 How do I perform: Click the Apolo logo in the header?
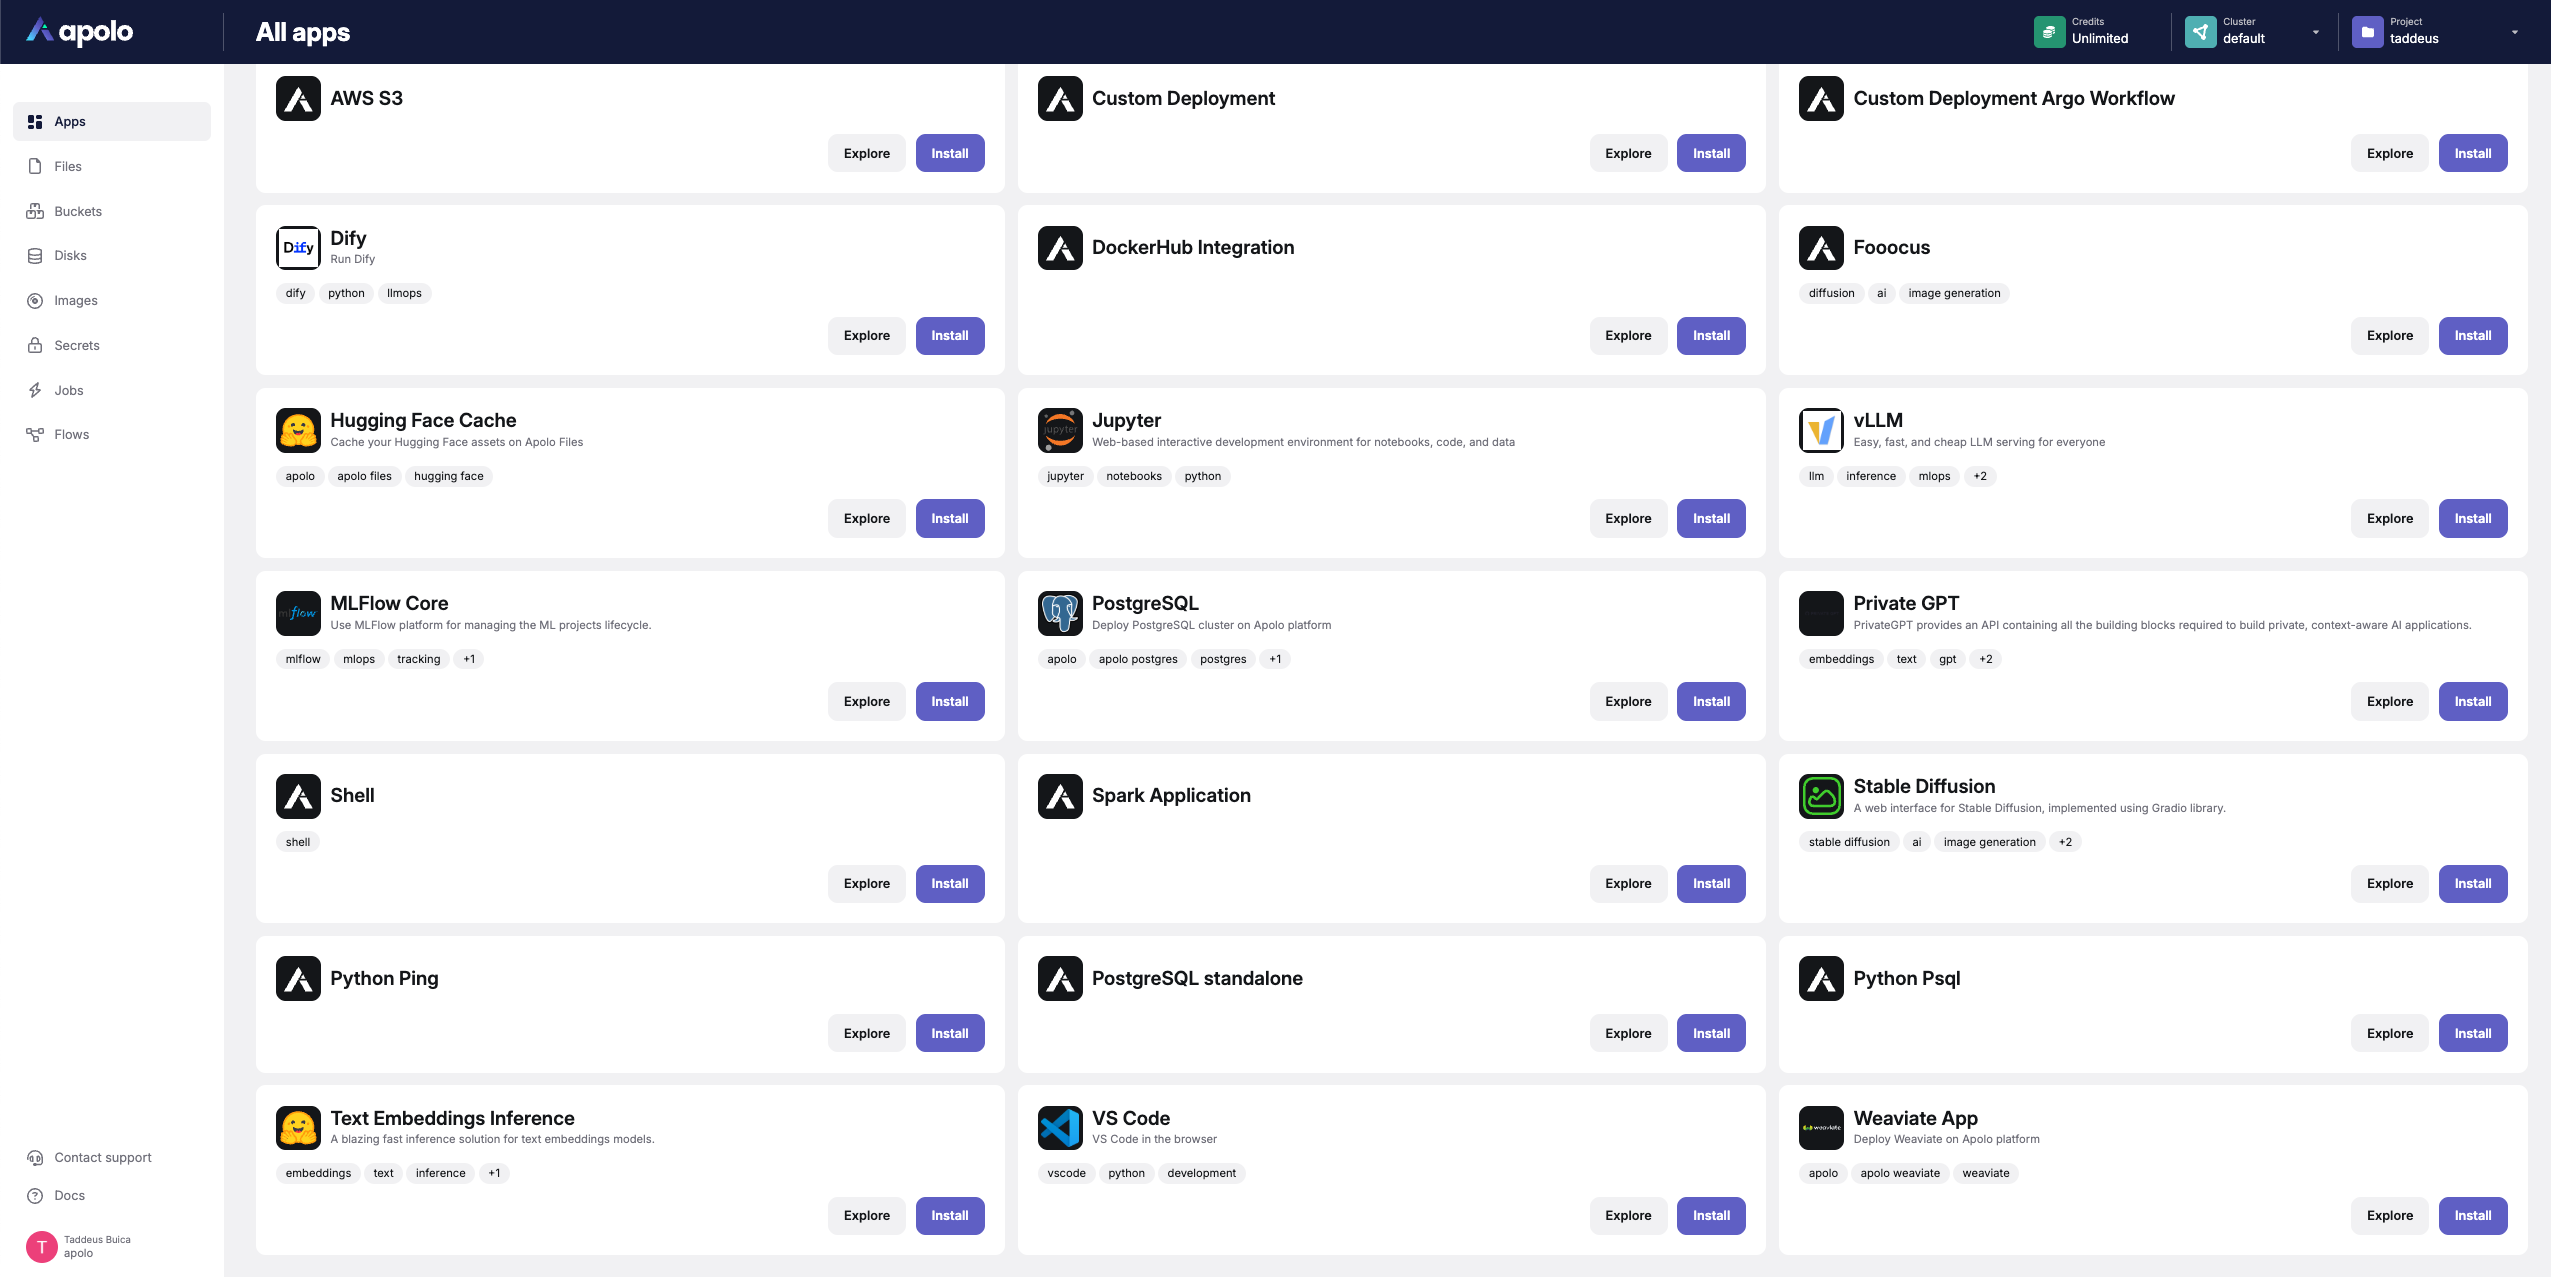click(x=79, y=32)
